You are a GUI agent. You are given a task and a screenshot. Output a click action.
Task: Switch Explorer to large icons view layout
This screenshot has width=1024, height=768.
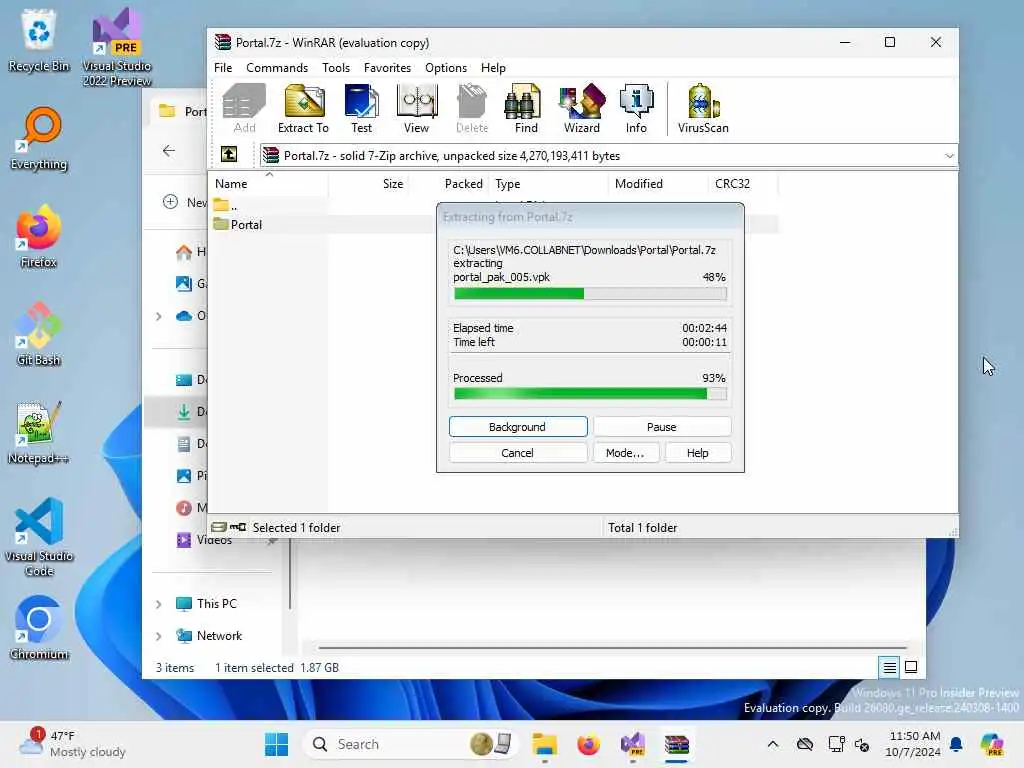point(911,667)
